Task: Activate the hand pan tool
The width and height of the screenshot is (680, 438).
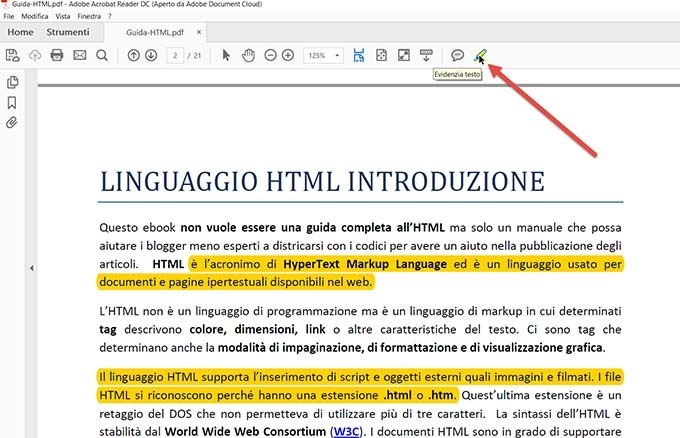Action: pyautogui.click(x=248, y=56)
